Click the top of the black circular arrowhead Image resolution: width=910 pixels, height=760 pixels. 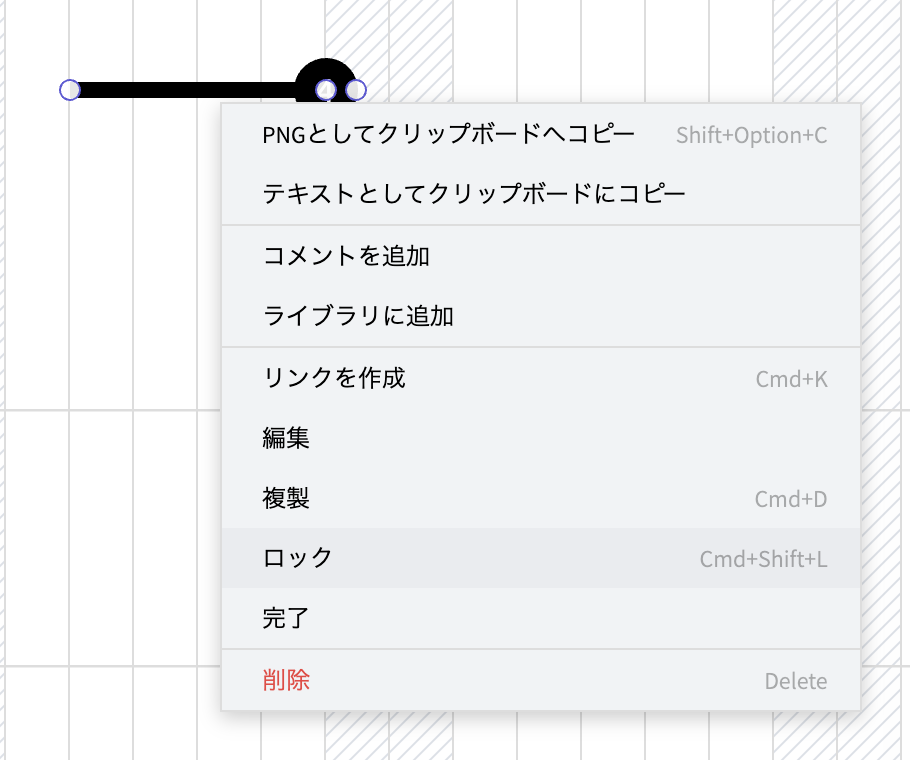325,64
